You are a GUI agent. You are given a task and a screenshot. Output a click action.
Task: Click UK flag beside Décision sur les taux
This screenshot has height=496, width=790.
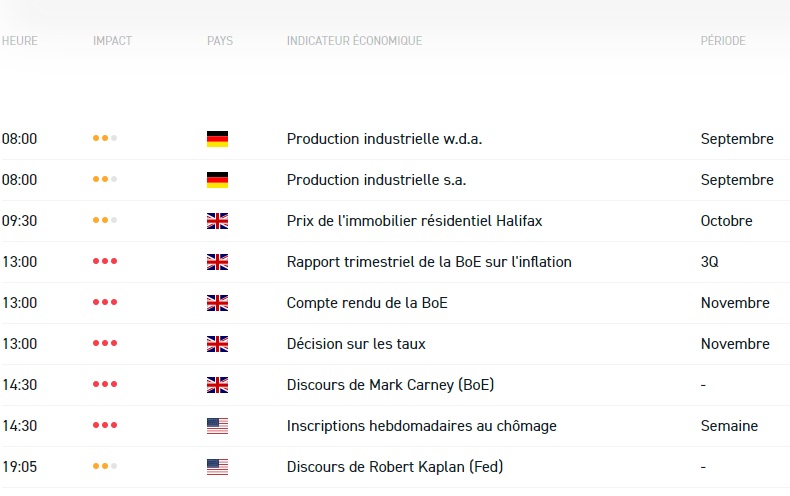coord(217,344)
